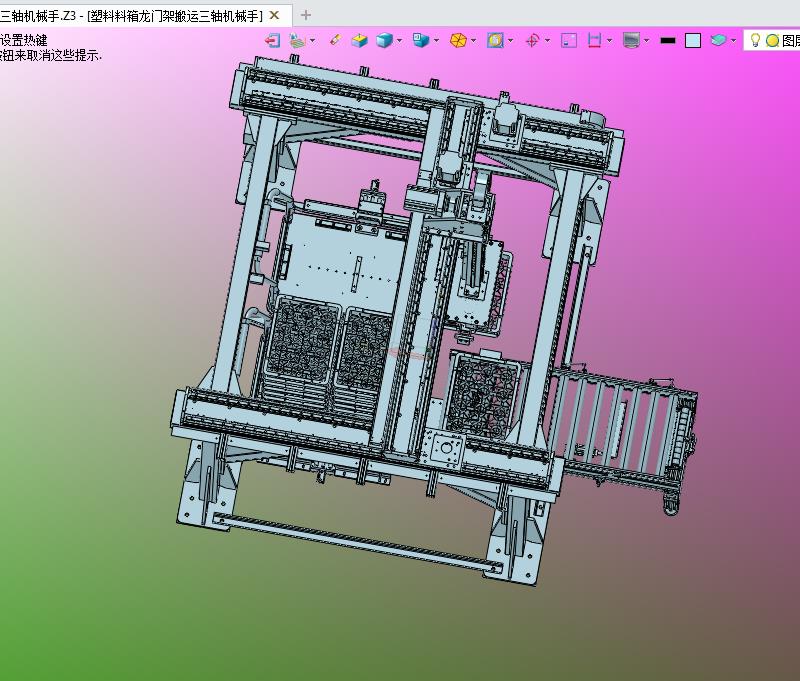800x681 pixels.
Task: Click the exit icon with red arrow
Action: (272, 40)
